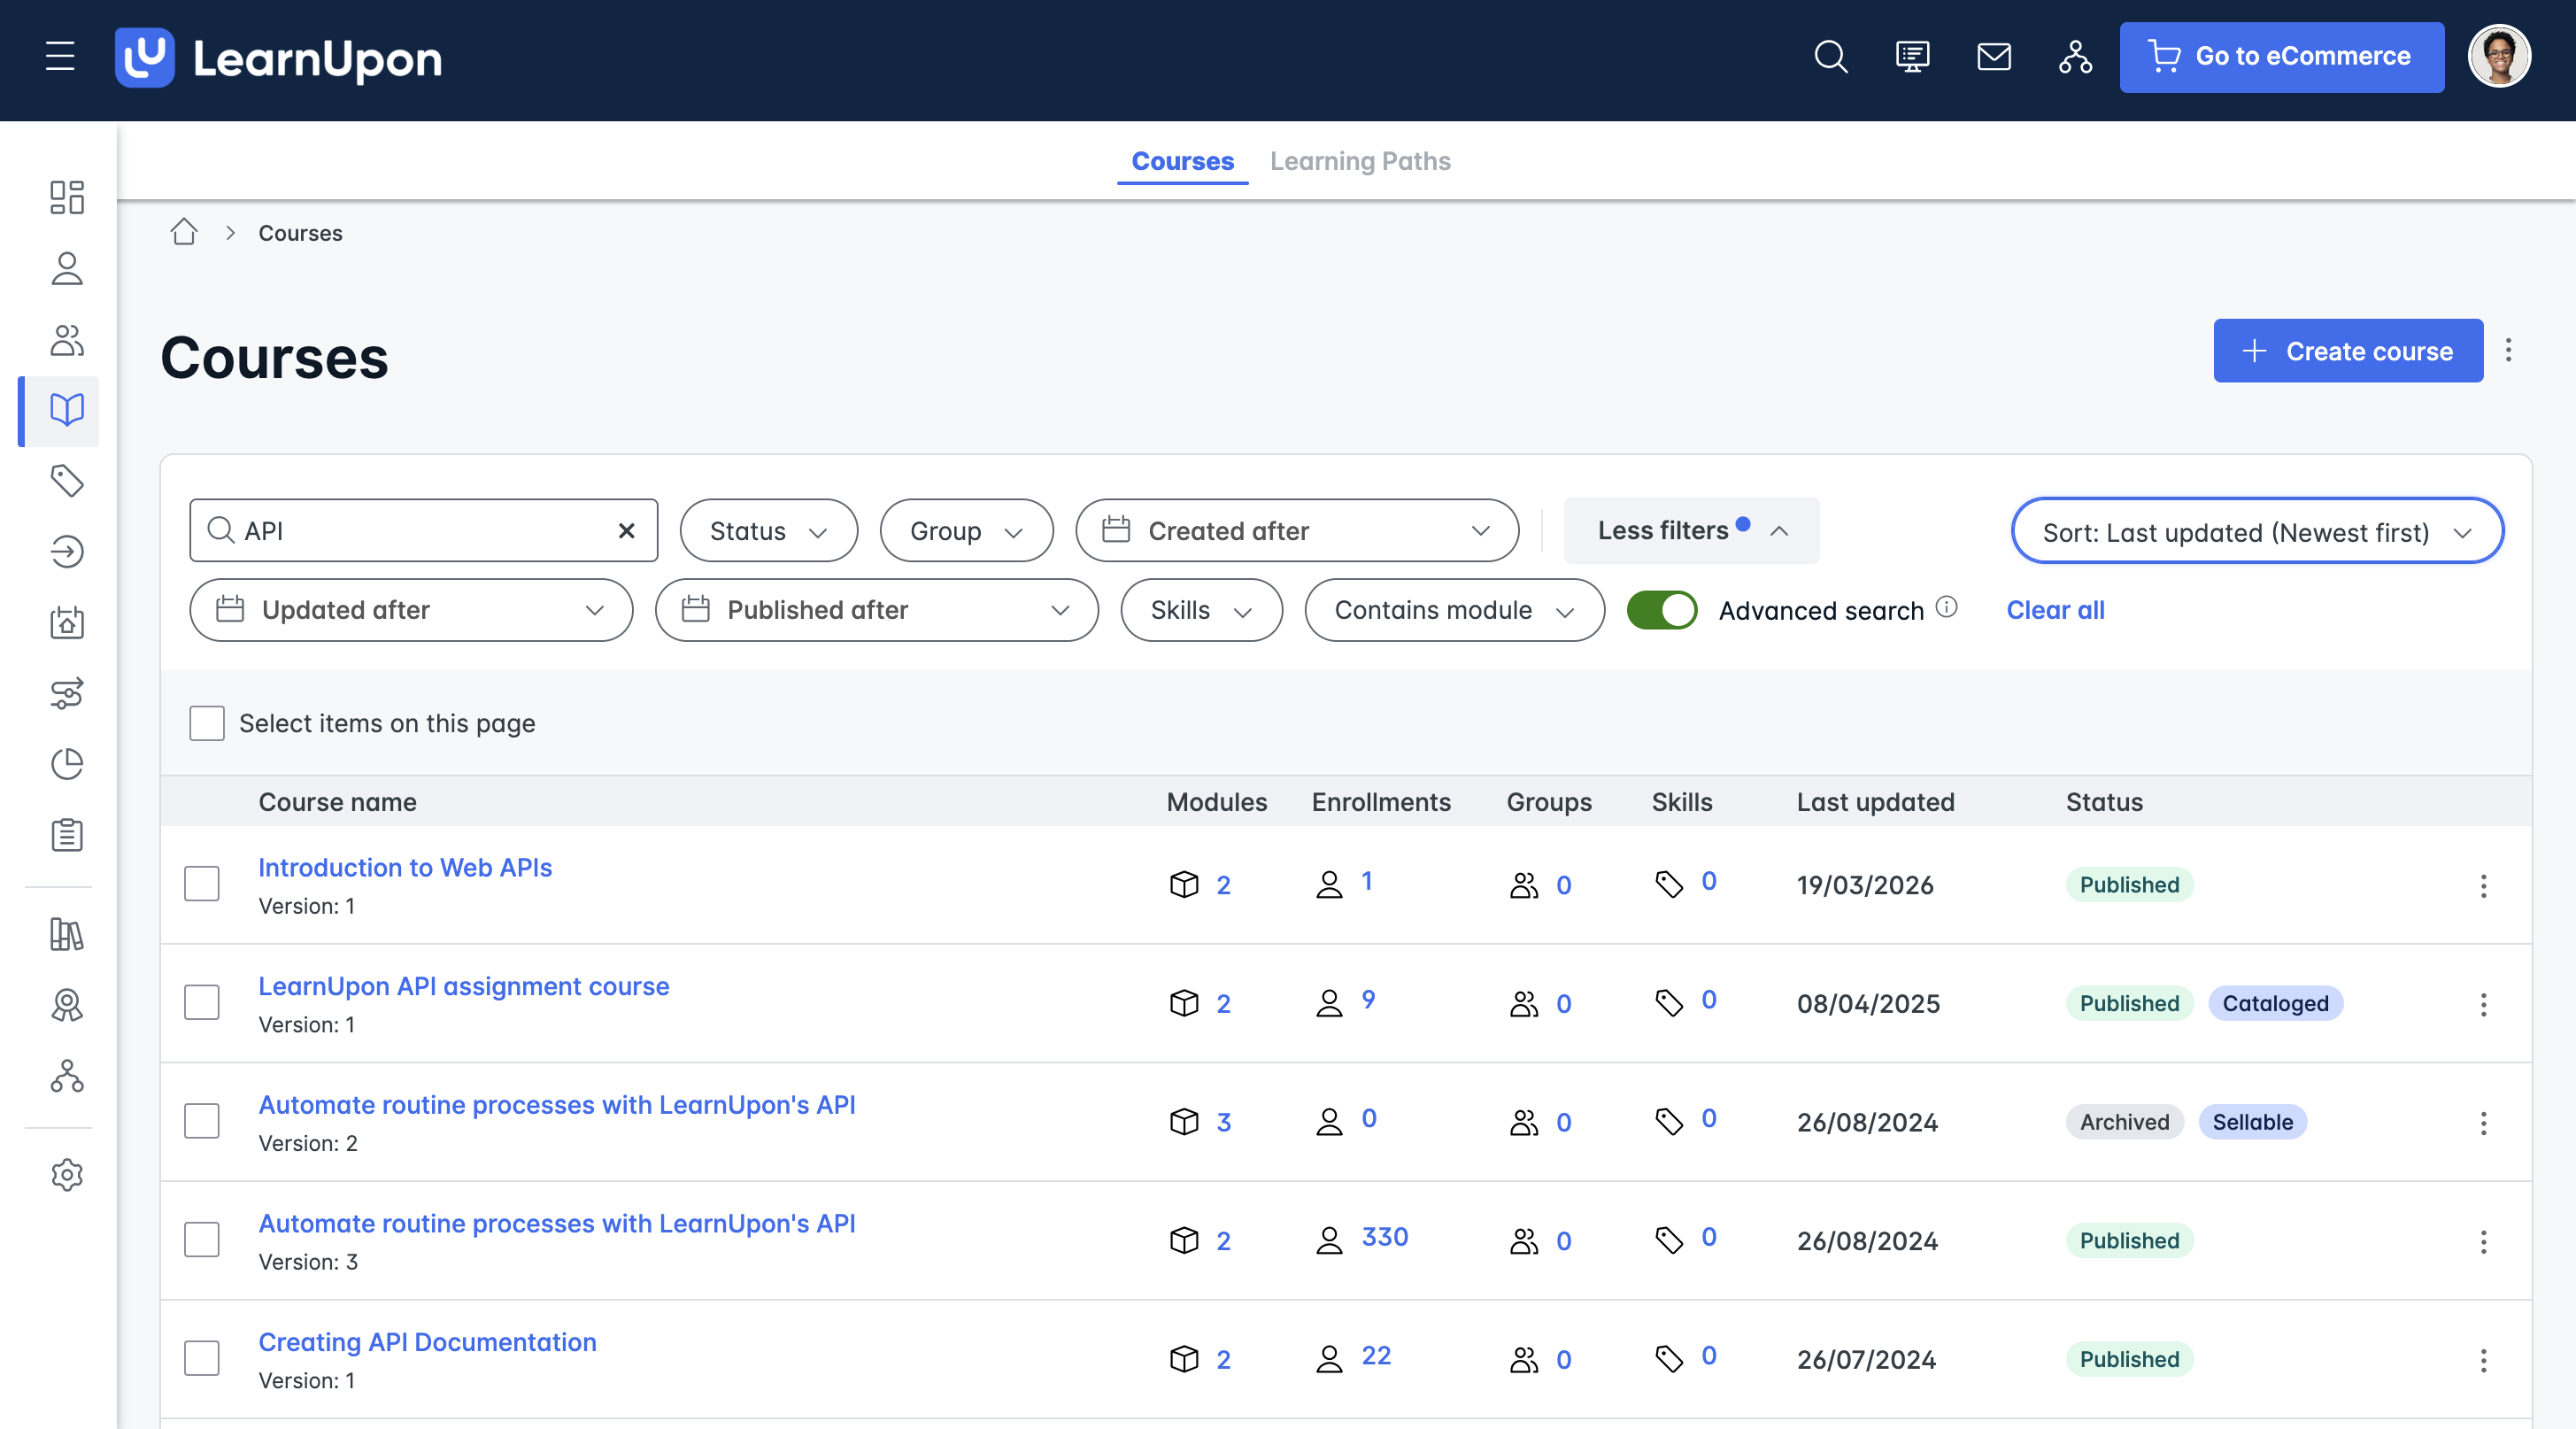This screenshot has width=2576, height=1429.
Task: Click the API search input field
Action: tap(423, 531)
